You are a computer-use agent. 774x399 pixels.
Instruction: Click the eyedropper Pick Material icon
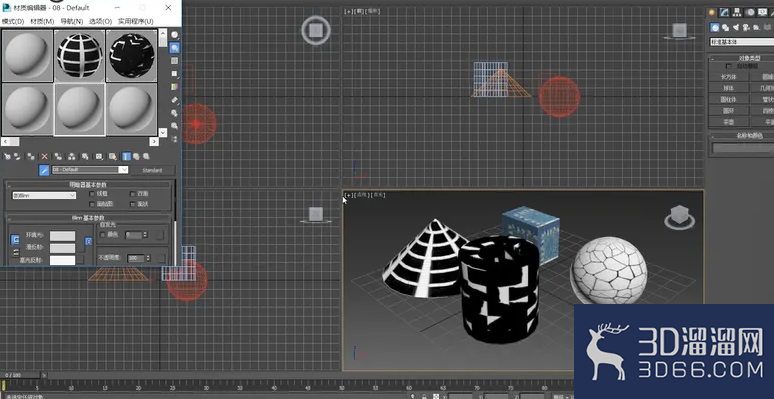pos(44,170)
